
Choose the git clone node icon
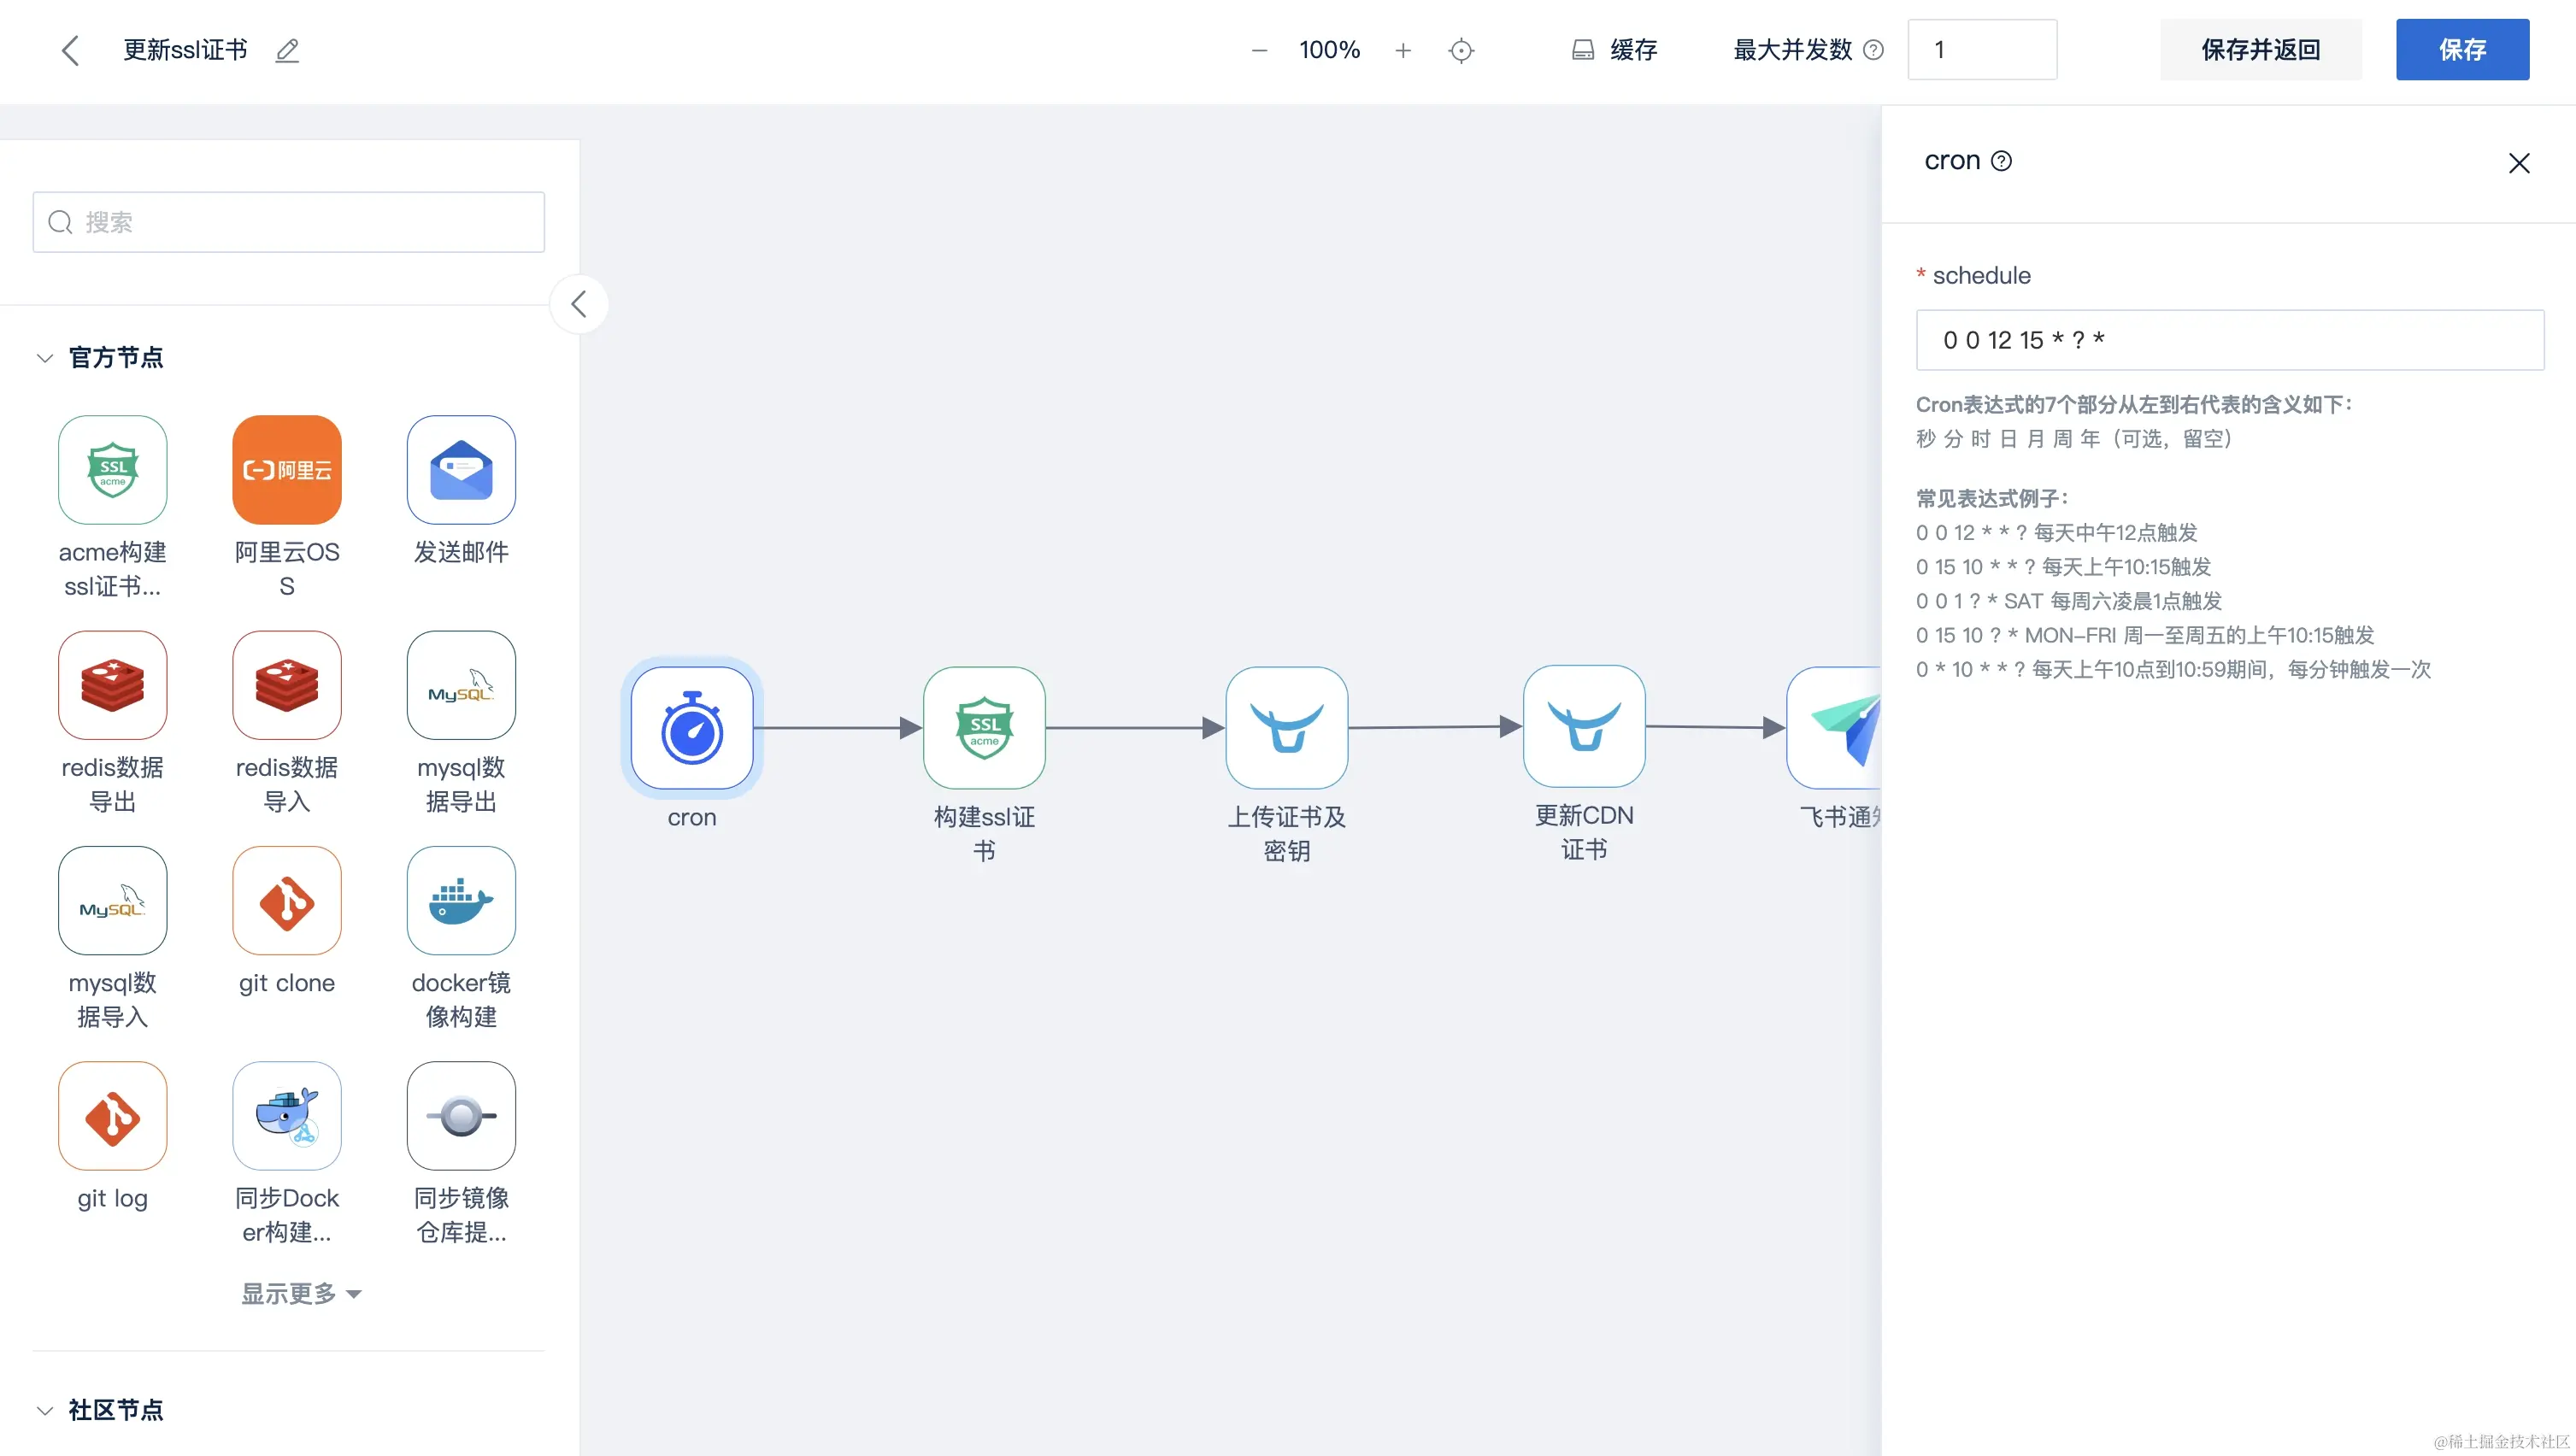coord(287,901)
